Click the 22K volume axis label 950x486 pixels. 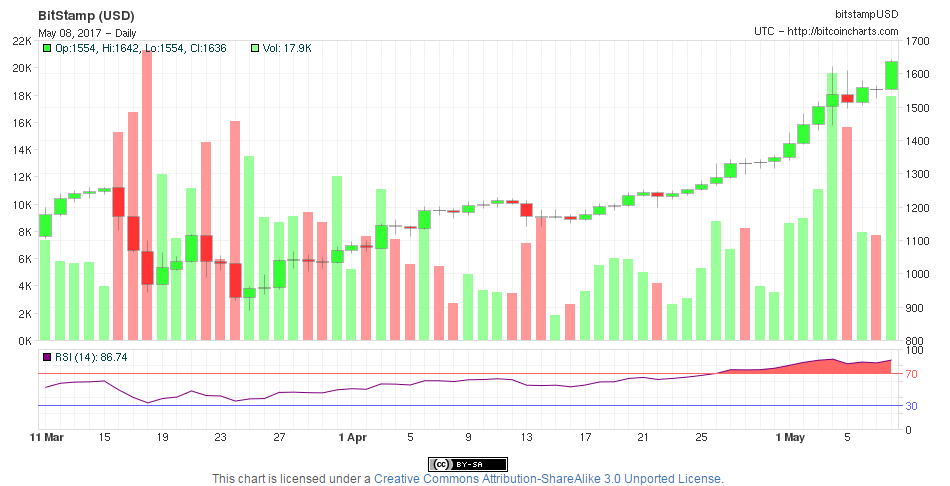click(22, 41)
